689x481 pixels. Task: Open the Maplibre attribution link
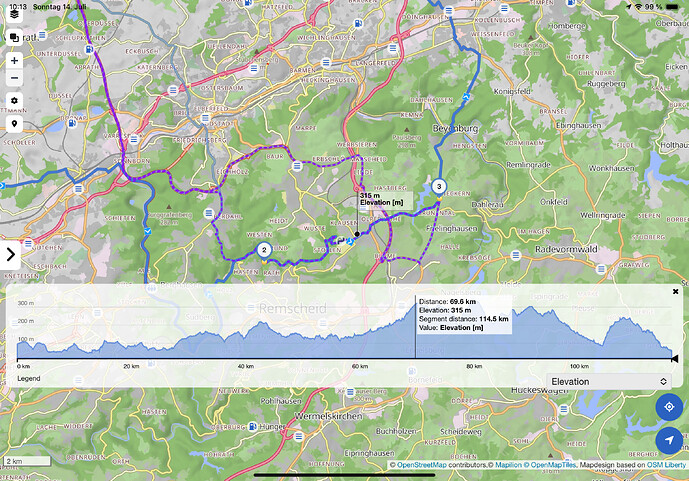tap(508, 465)
